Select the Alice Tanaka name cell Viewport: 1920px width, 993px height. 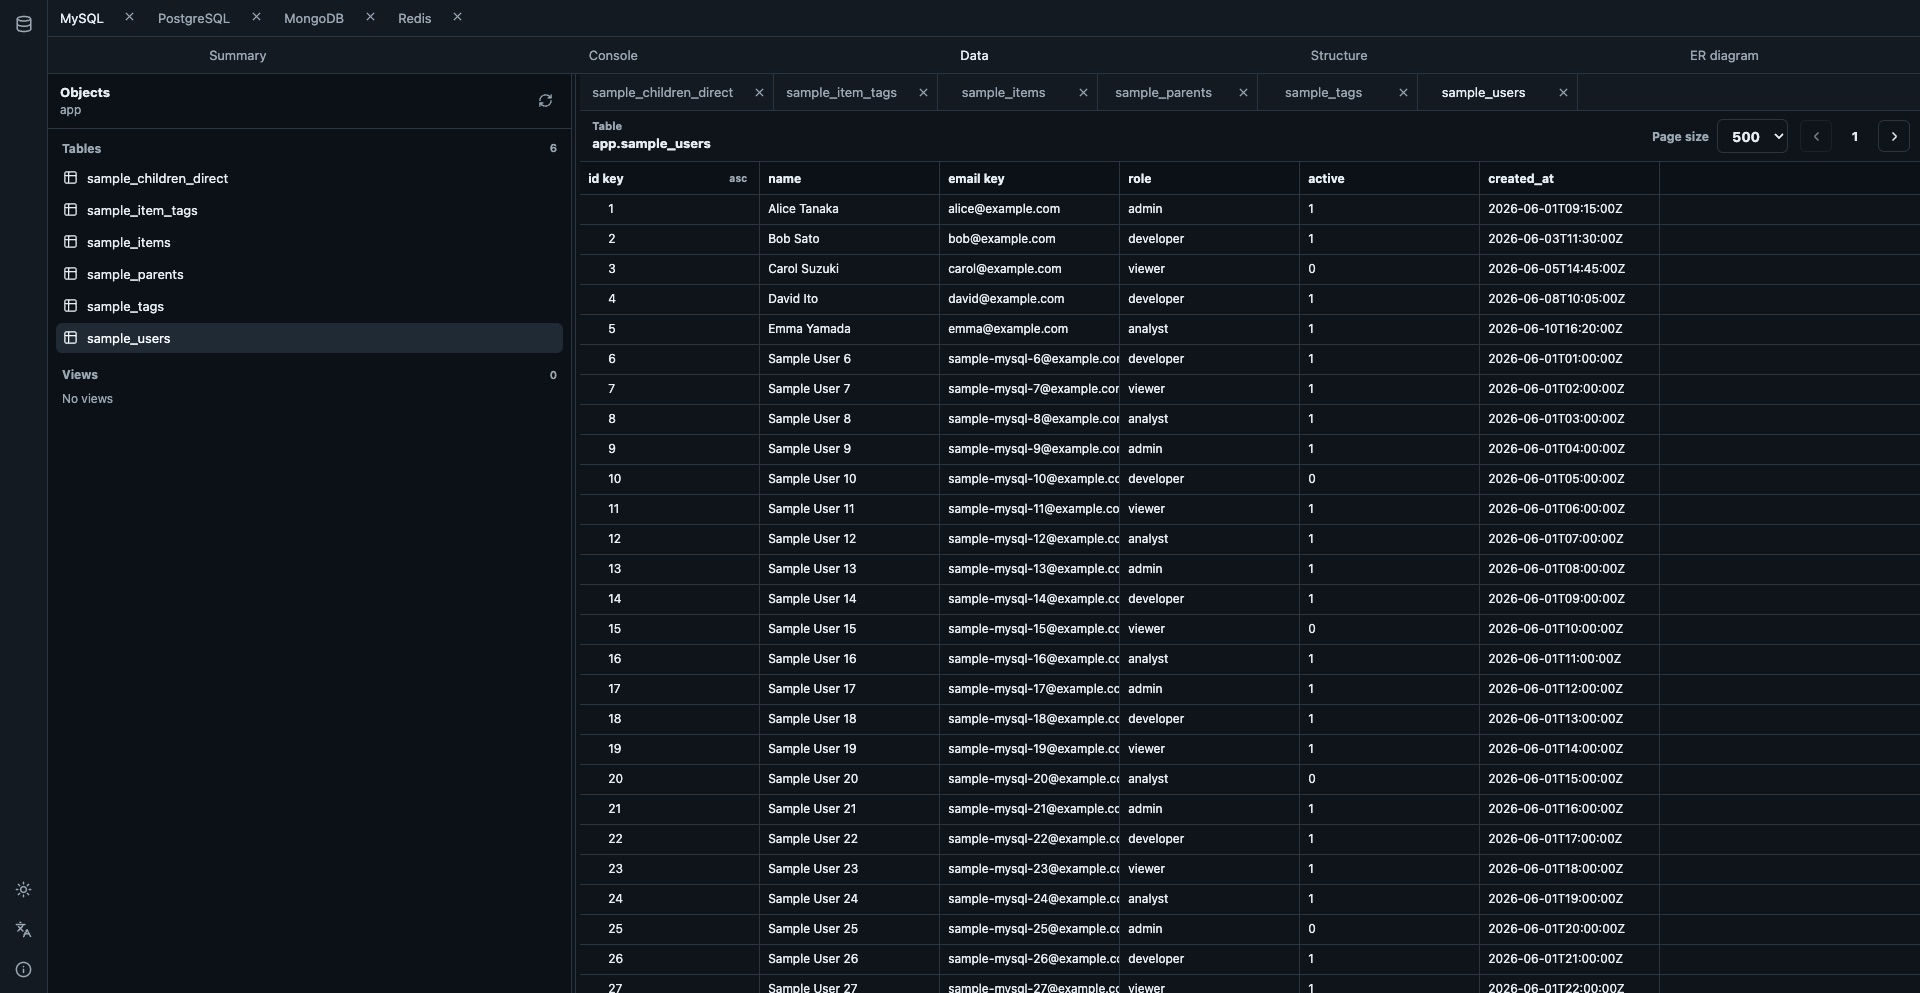(x=849, y=209)
